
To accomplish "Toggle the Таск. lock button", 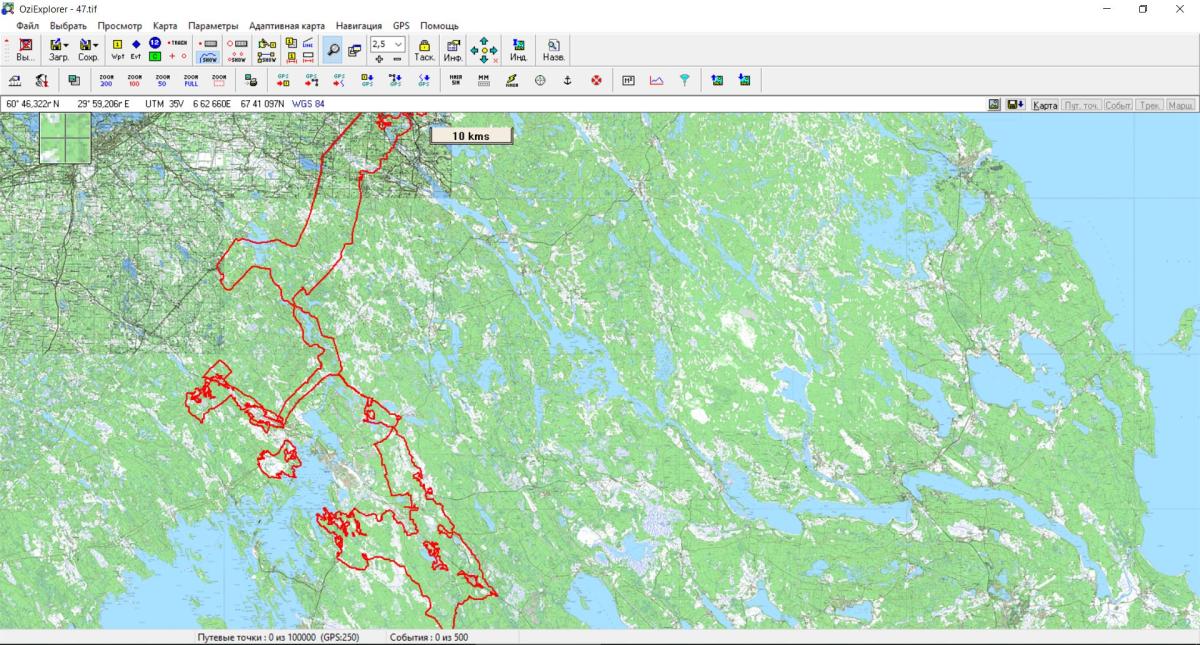I will point(424,50).
